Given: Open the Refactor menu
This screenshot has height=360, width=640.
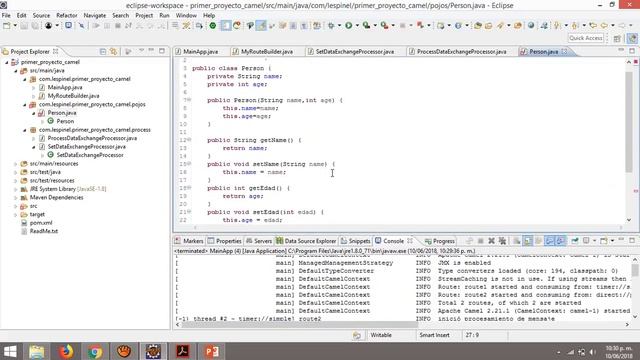Looking at the screenshot, I should [x=67, y=15].
